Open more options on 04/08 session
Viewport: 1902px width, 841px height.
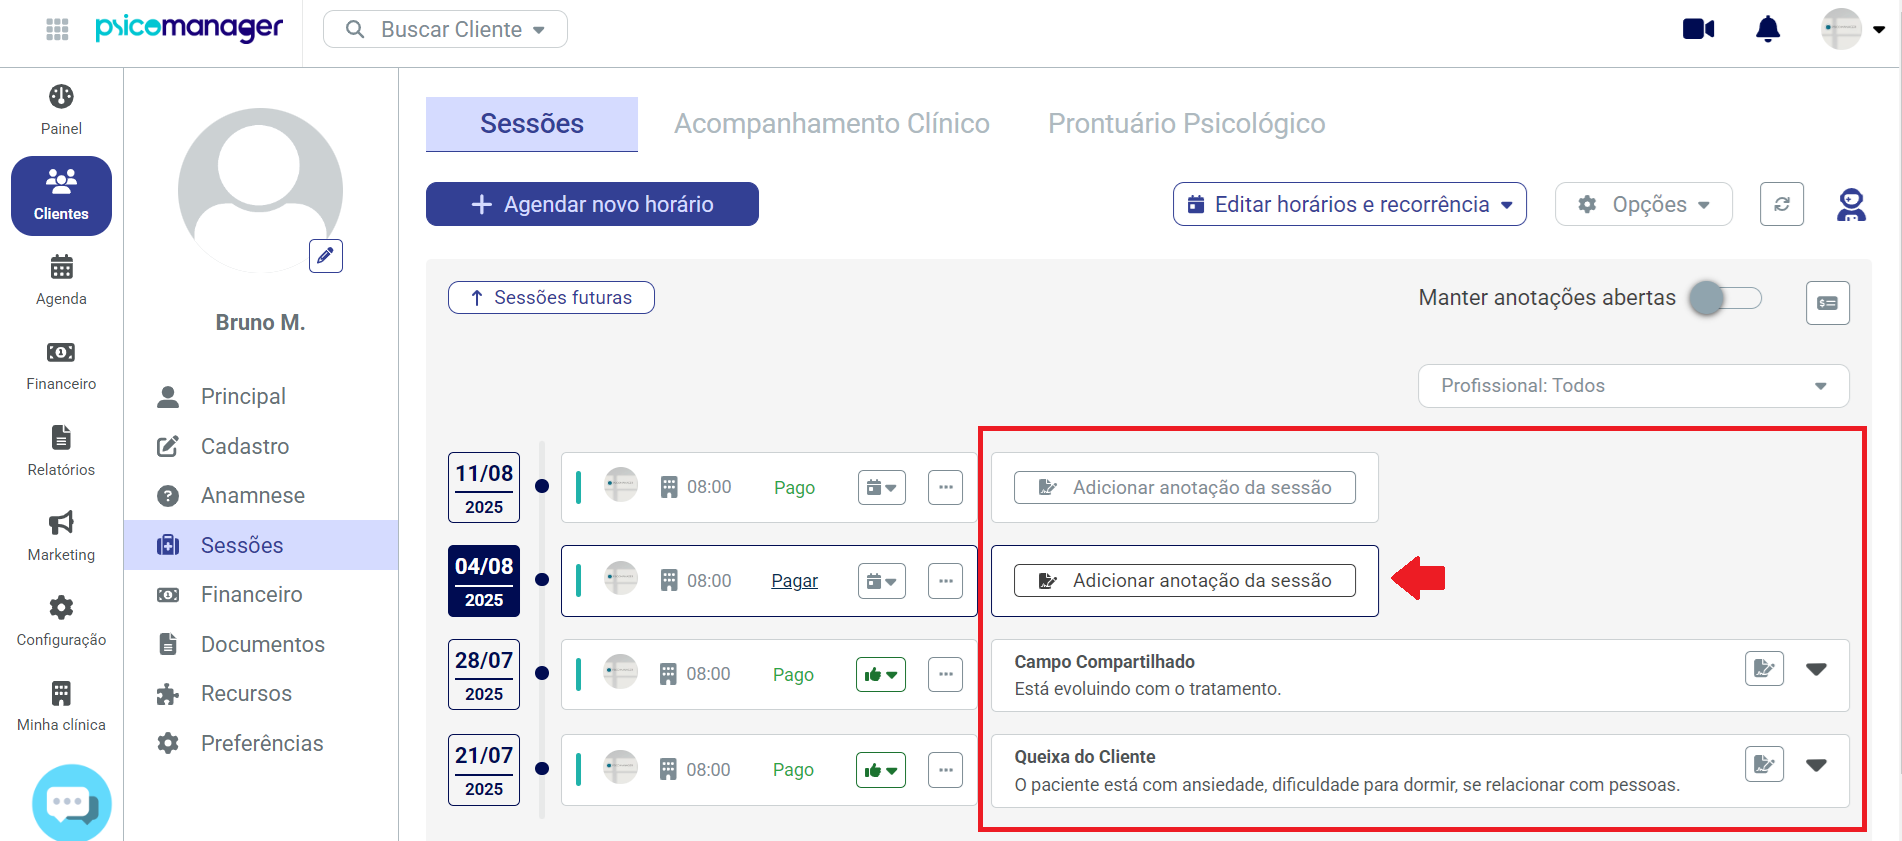[x=945, y=581]
